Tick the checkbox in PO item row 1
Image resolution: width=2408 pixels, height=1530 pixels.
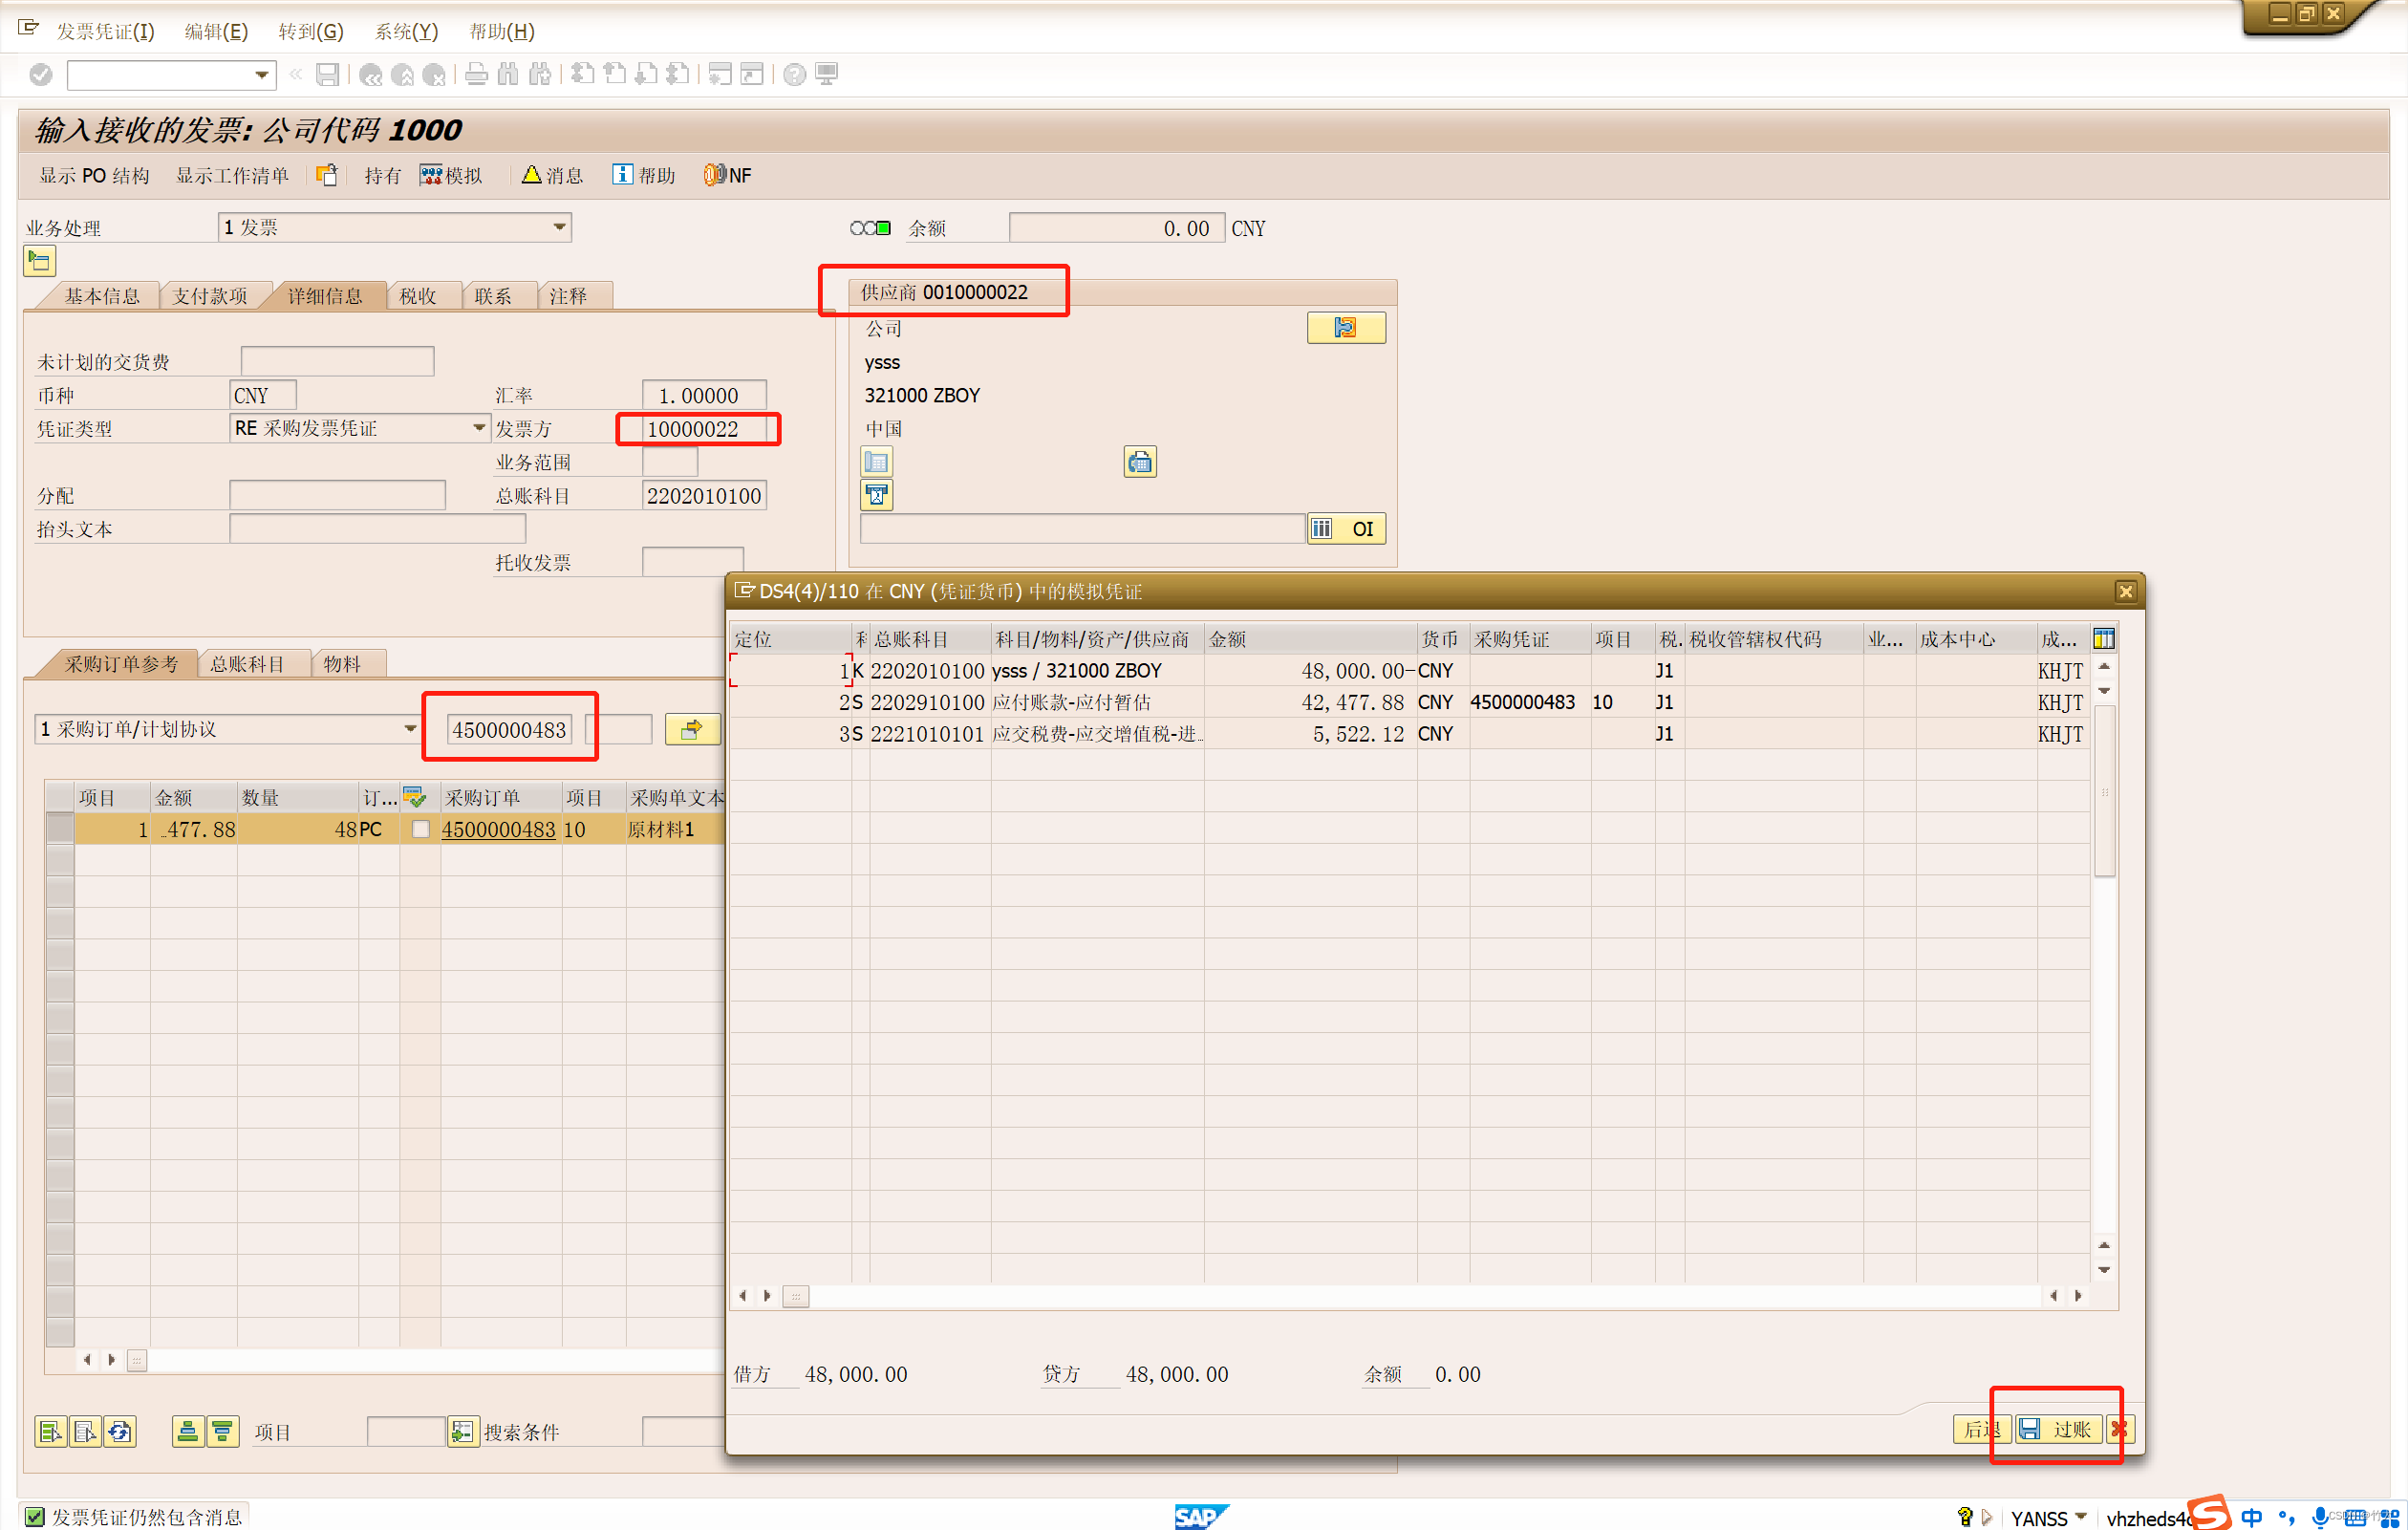coord(421,829)
